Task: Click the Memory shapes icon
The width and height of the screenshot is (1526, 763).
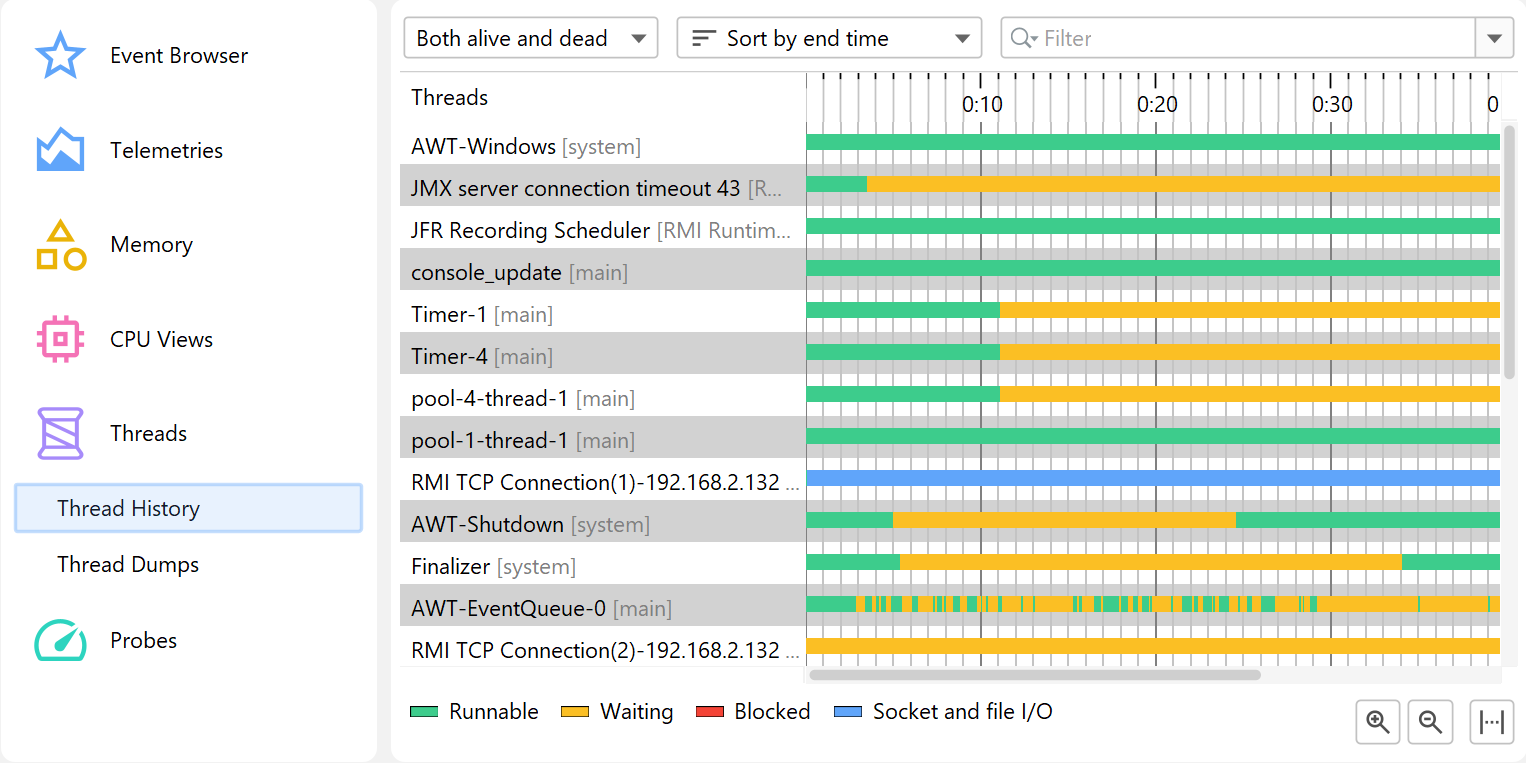Action: (x=60, y=245)
